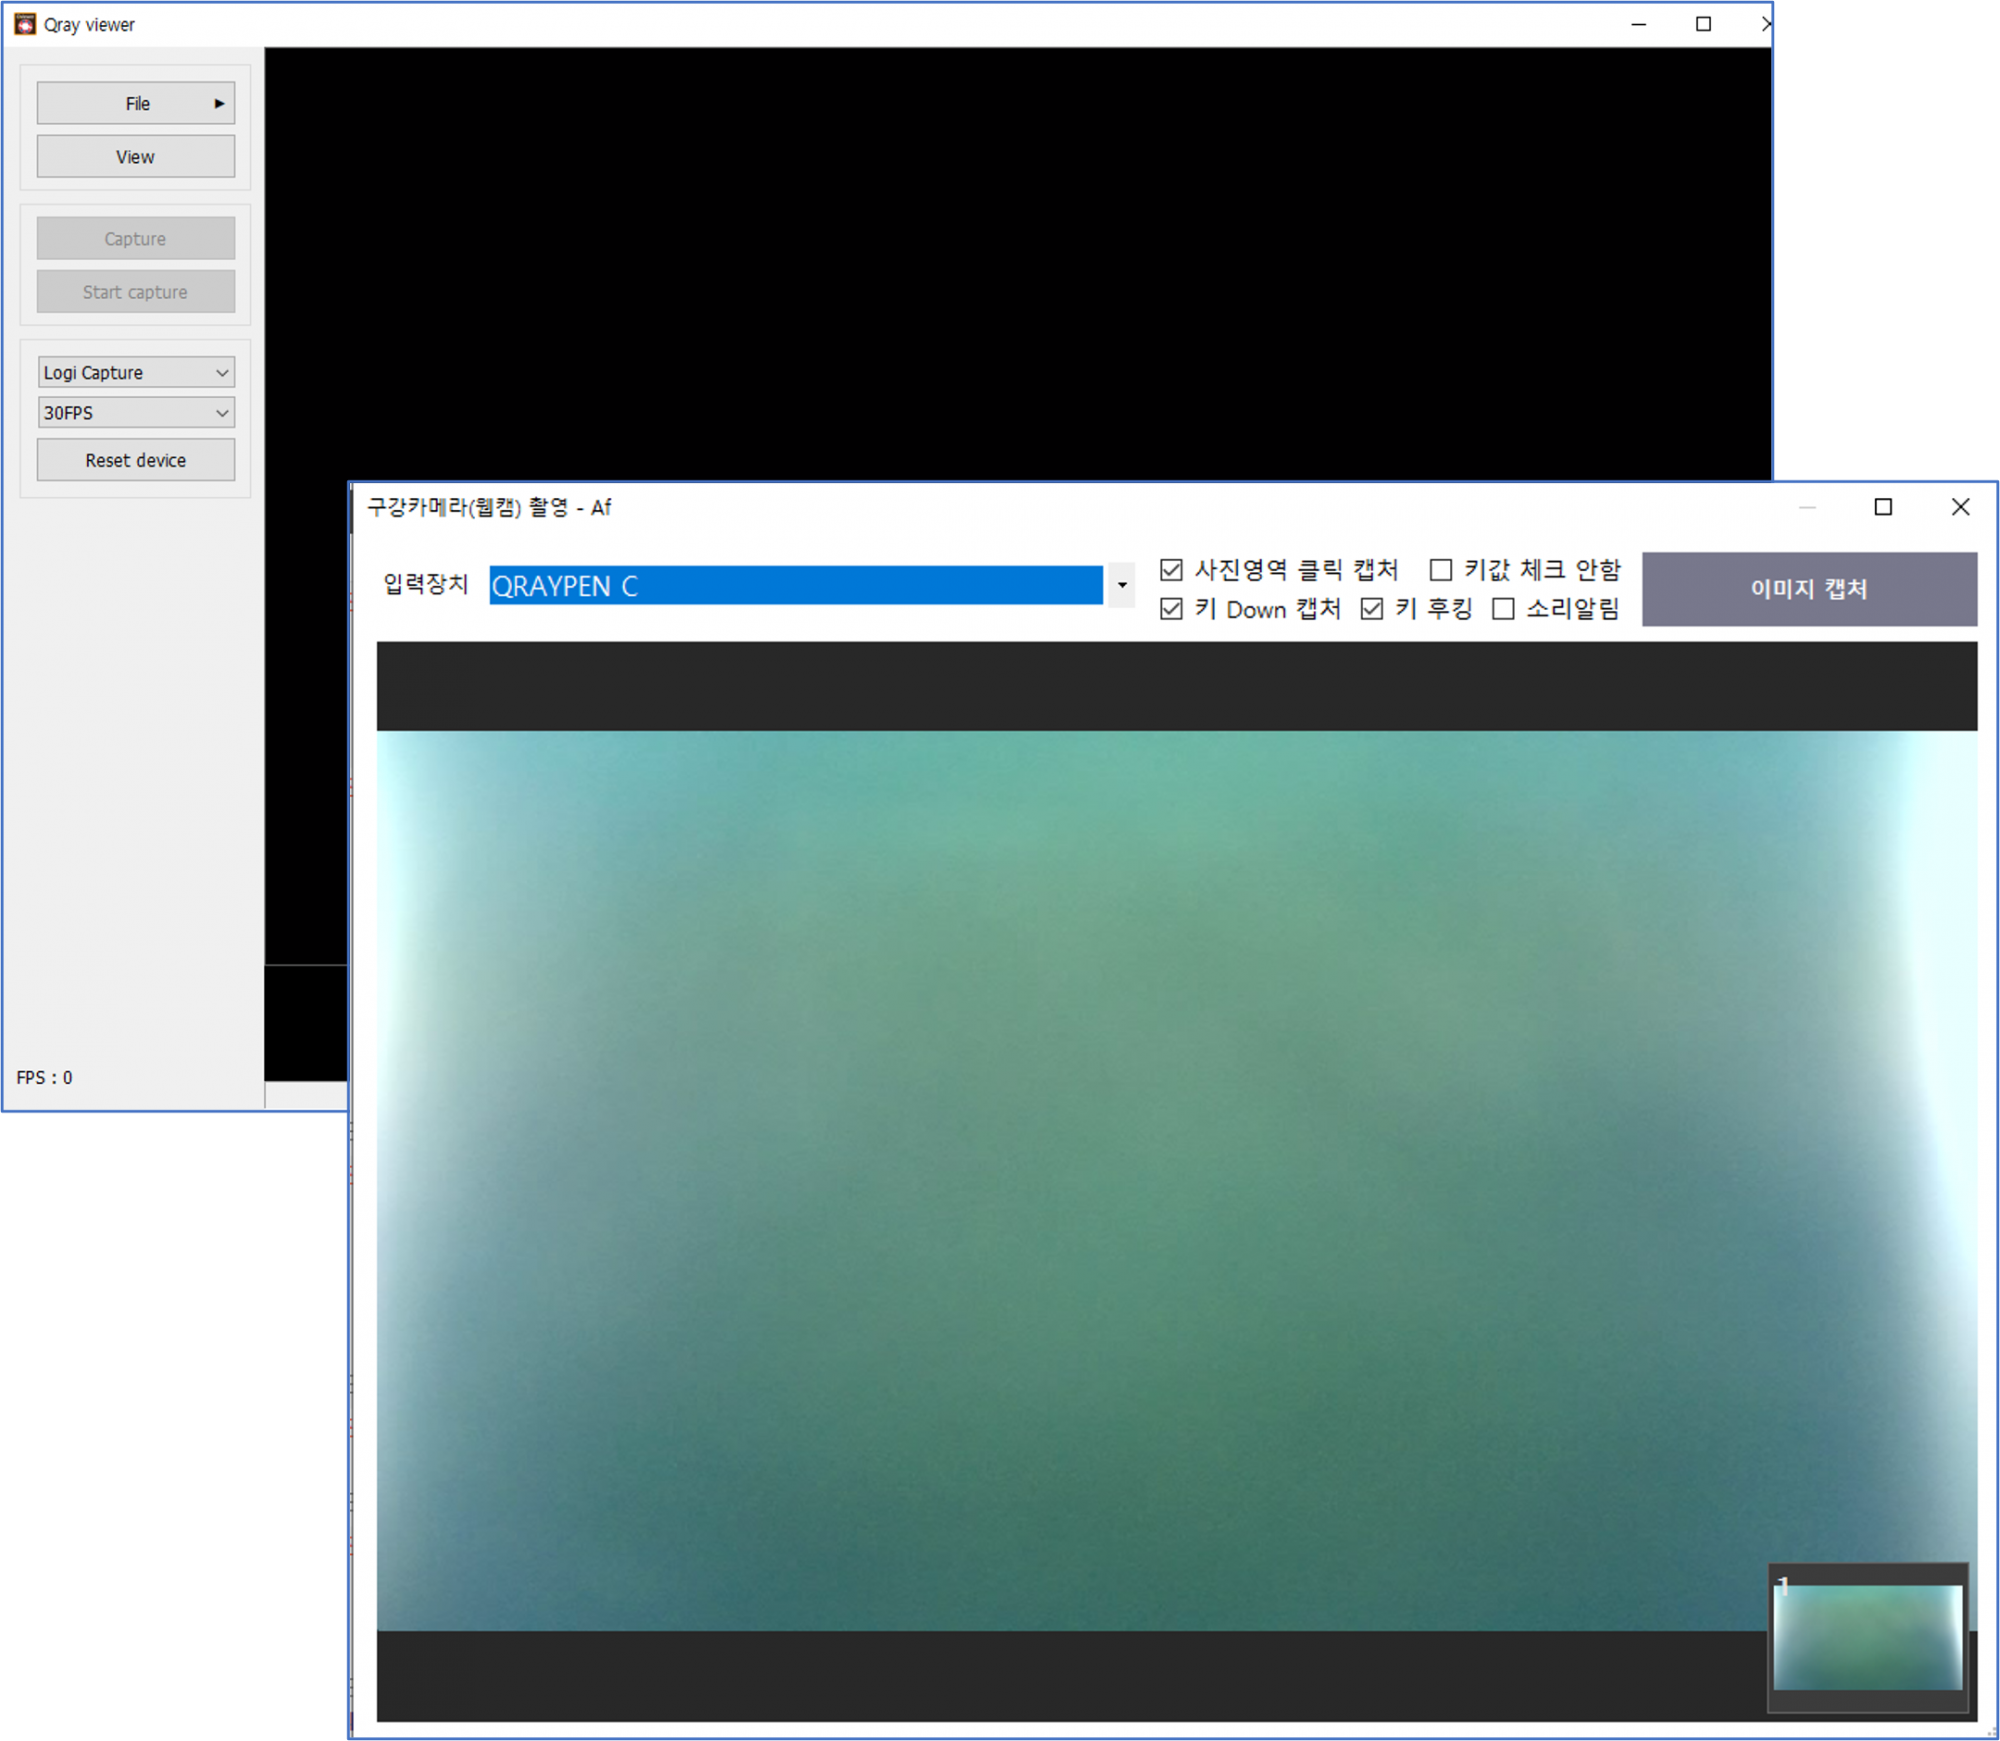Click the Qray viewer app icon
This screenshot has height=1741, width=2000.
coord(25,24)
